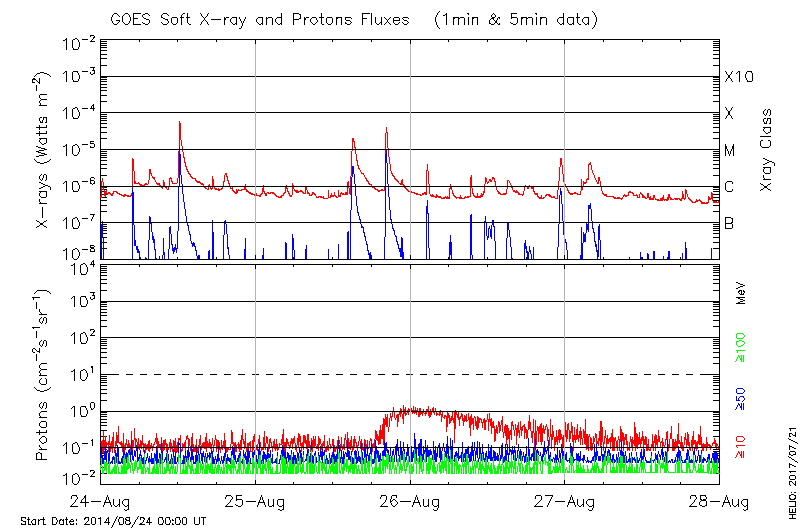Click the 28-Aug date at axis end

click(x=718, y=500)
